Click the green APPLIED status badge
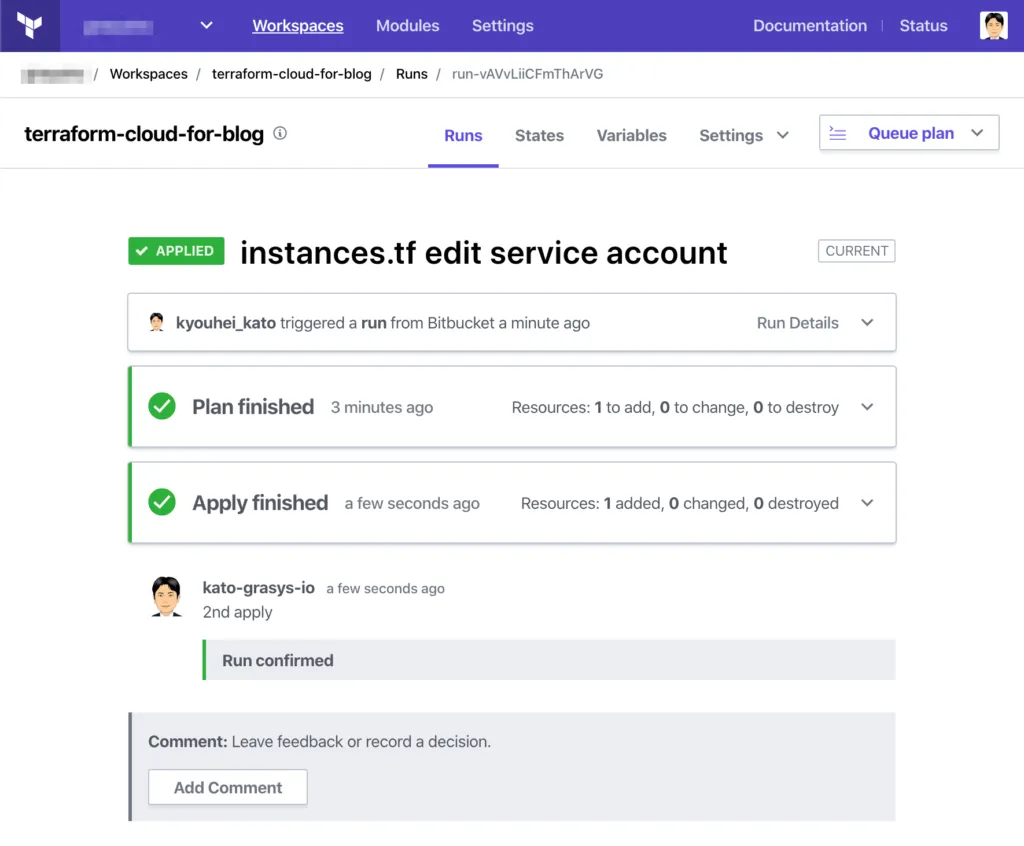This screenshot has width=1024, height=846. tap(176, 251)
